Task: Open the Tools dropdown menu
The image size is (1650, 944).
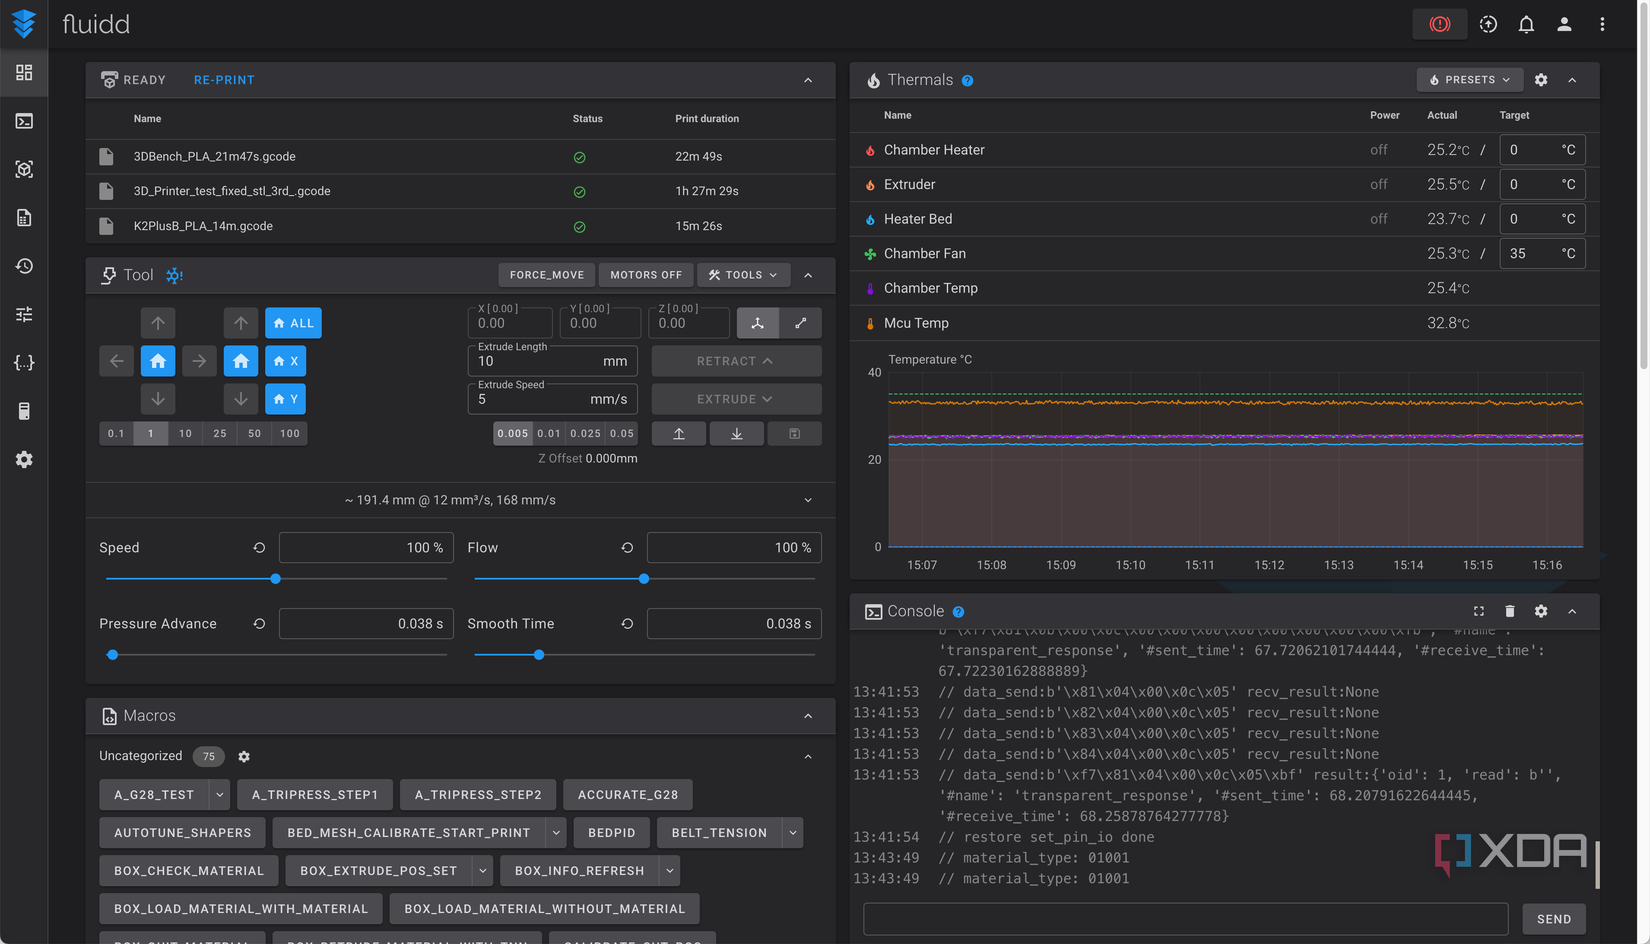Action: click(743, 275)
